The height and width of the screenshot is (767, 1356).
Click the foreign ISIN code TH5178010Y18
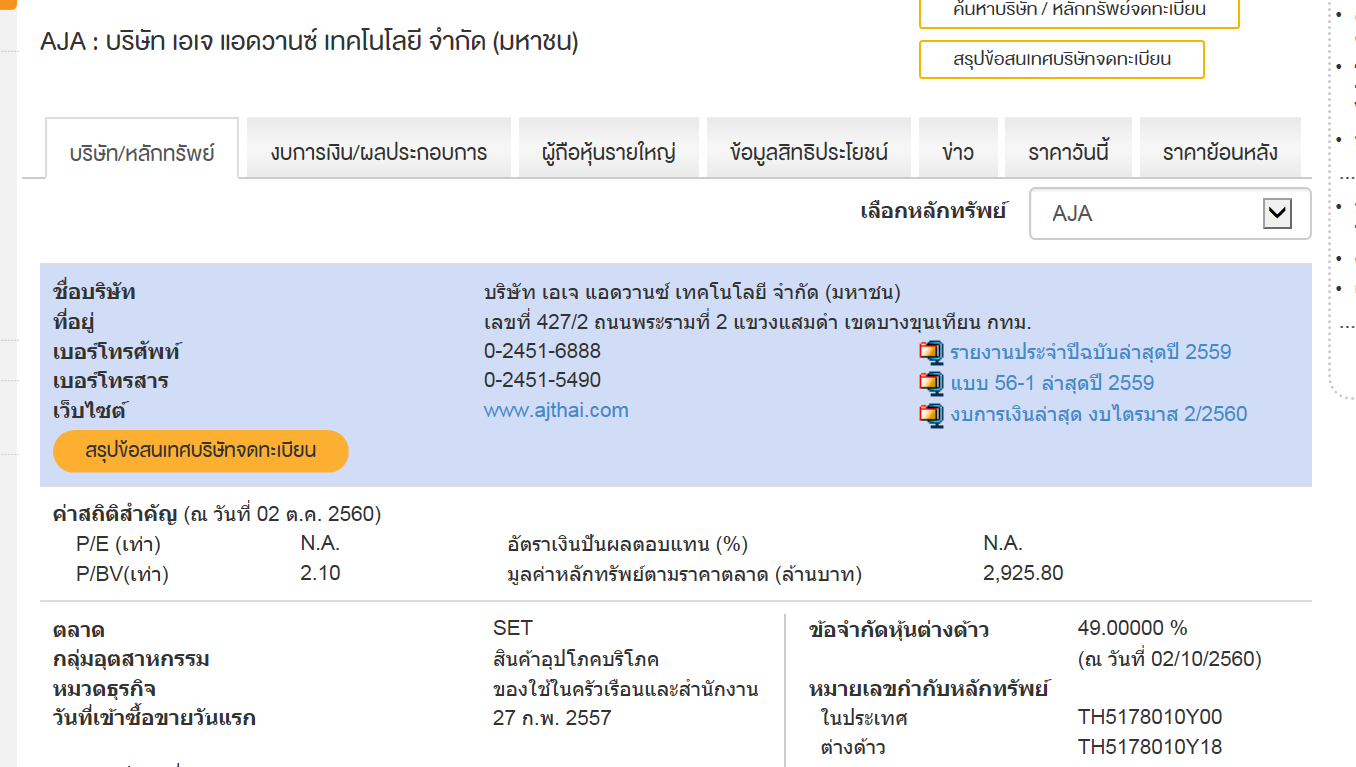pyautogui.click(x=1150, y=747)
